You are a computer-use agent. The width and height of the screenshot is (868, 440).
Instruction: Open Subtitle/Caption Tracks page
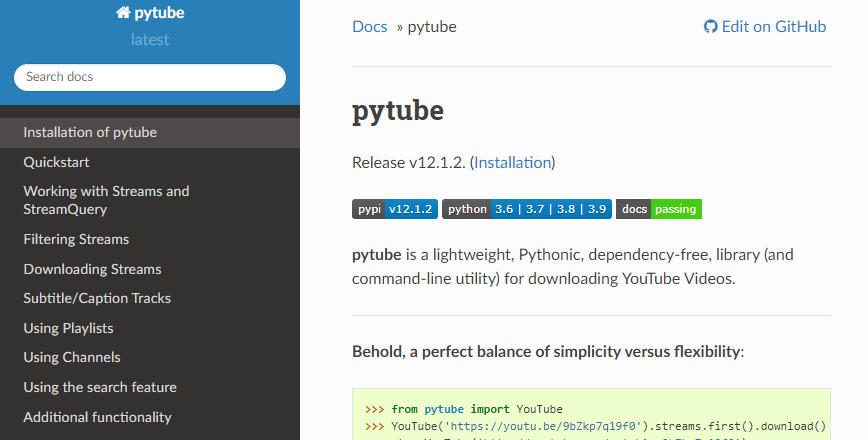(150, 298)
